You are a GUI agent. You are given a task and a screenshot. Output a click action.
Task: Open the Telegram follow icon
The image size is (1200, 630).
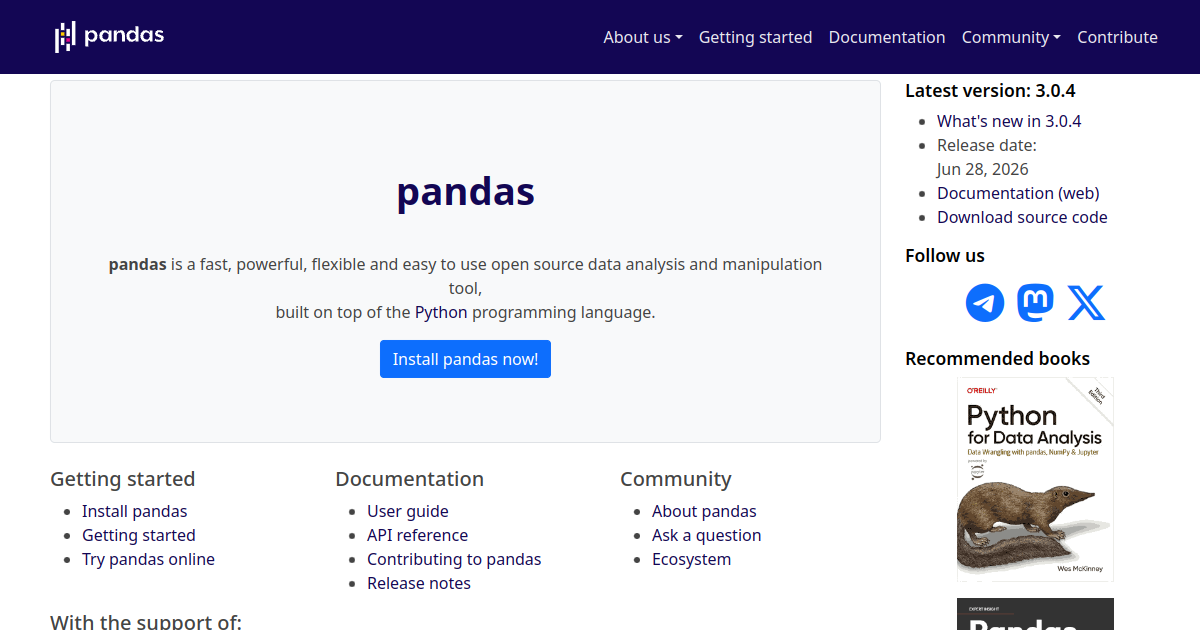tap(985, 302)
